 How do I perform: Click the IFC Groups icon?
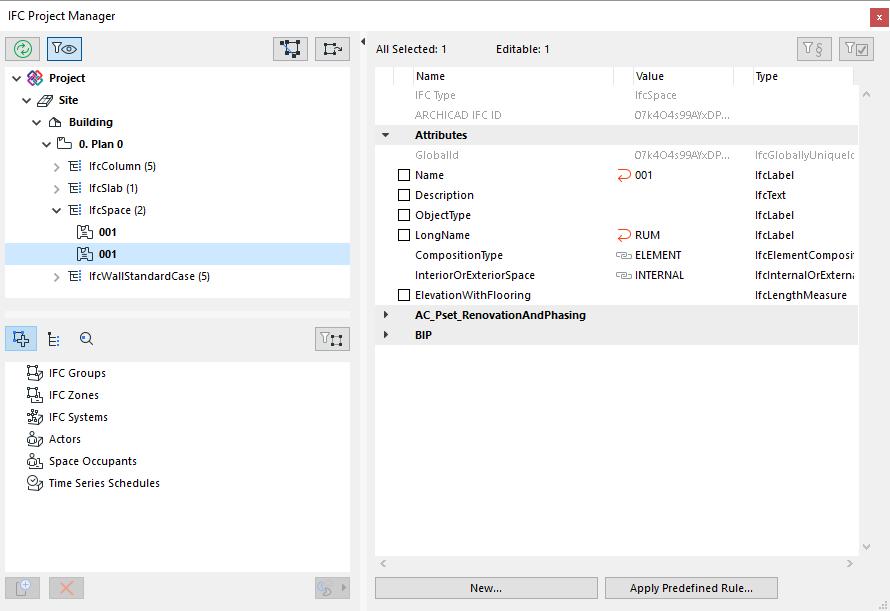click(x=35, y=373)
